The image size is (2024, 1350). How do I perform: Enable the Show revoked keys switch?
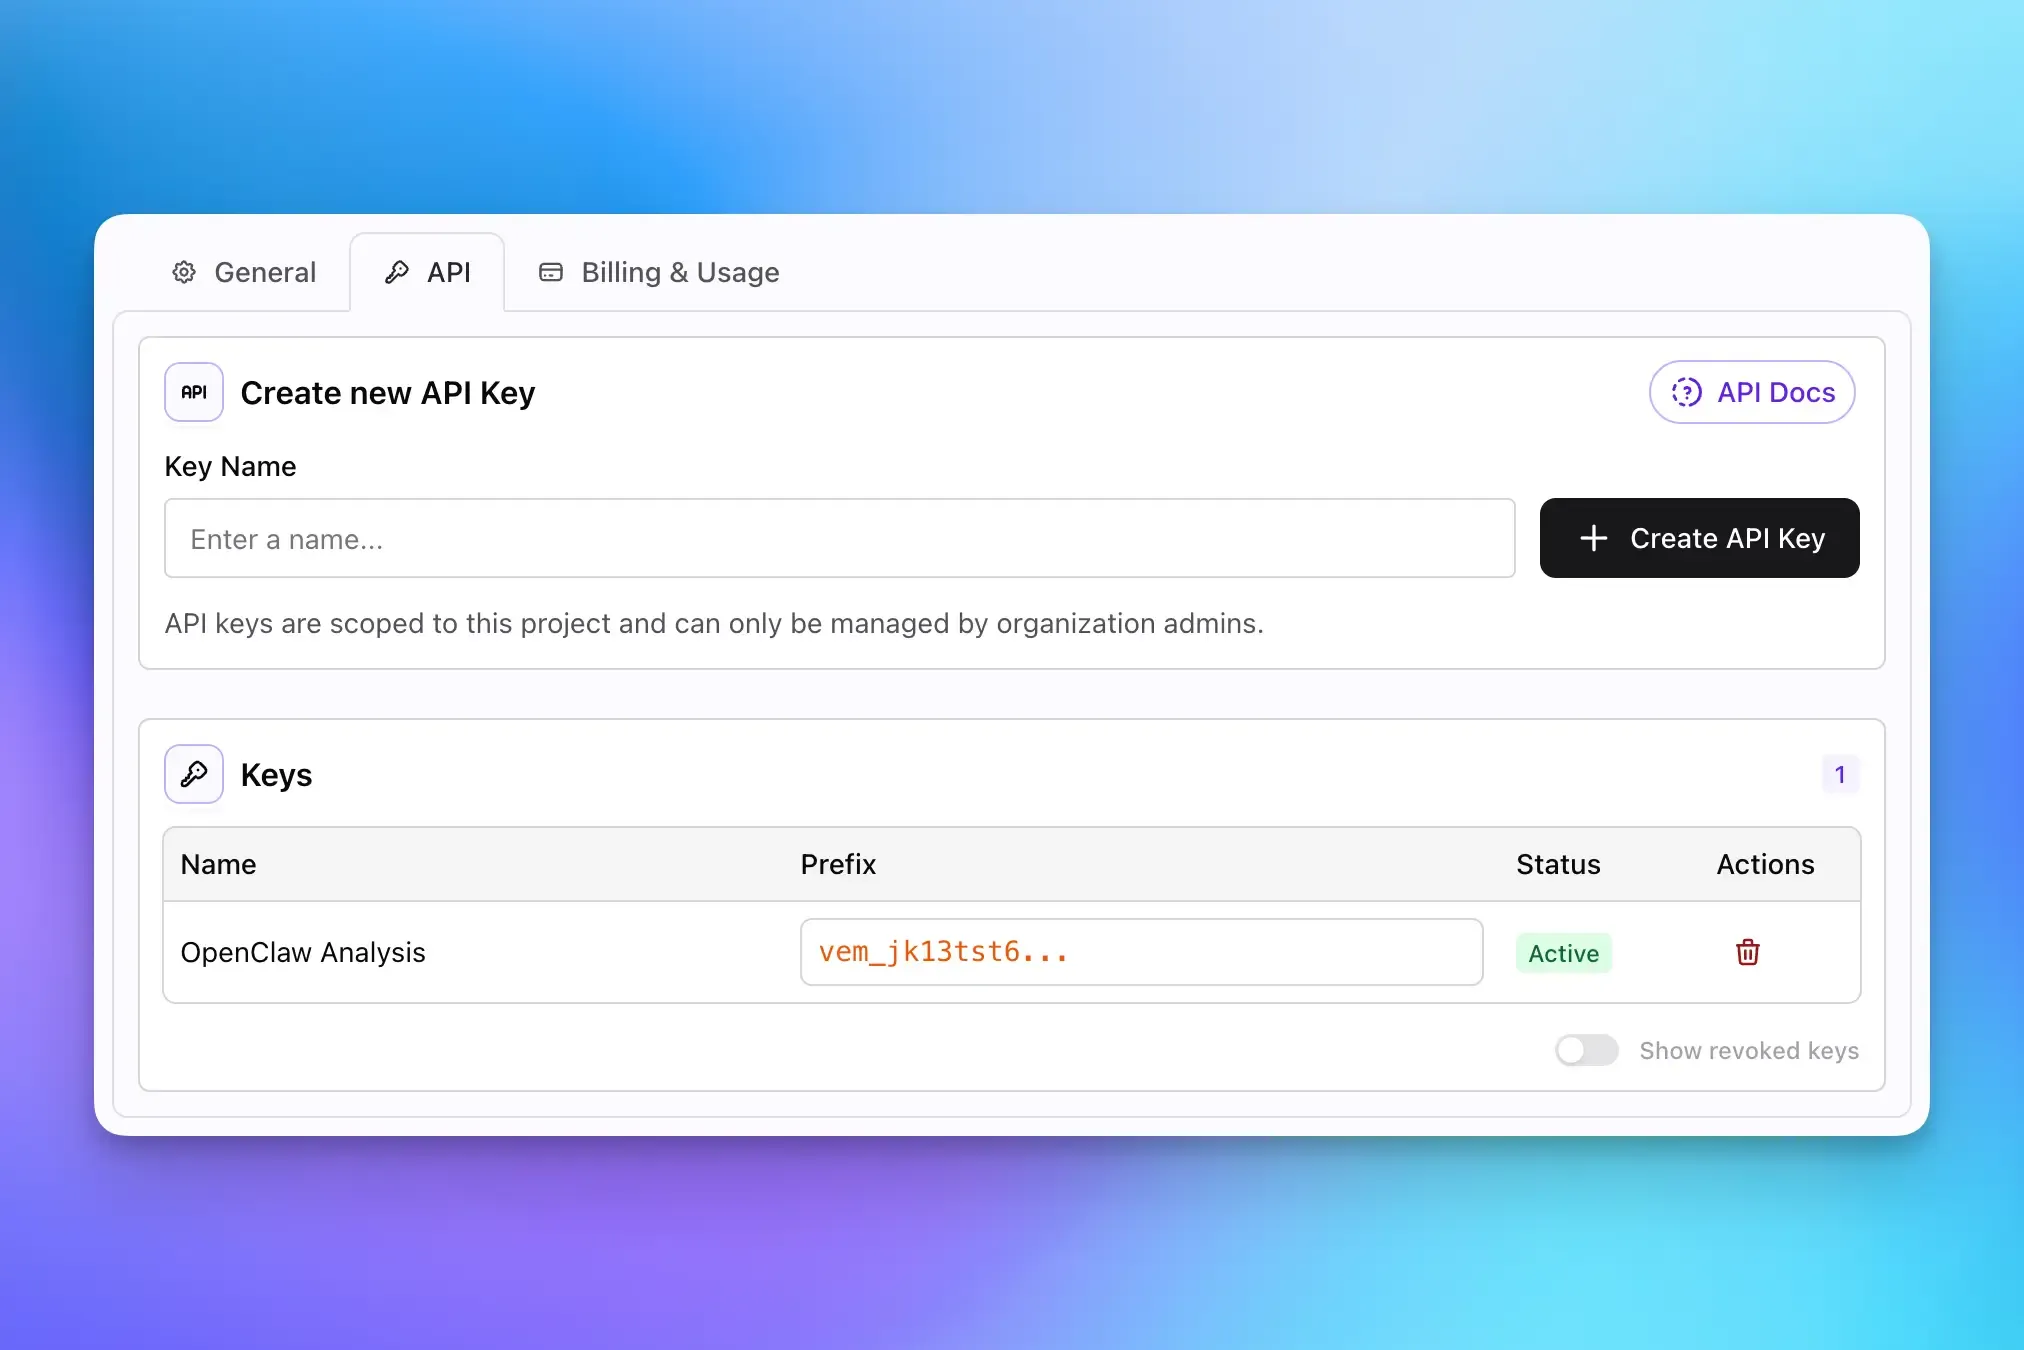(x=1586, y=1050)
